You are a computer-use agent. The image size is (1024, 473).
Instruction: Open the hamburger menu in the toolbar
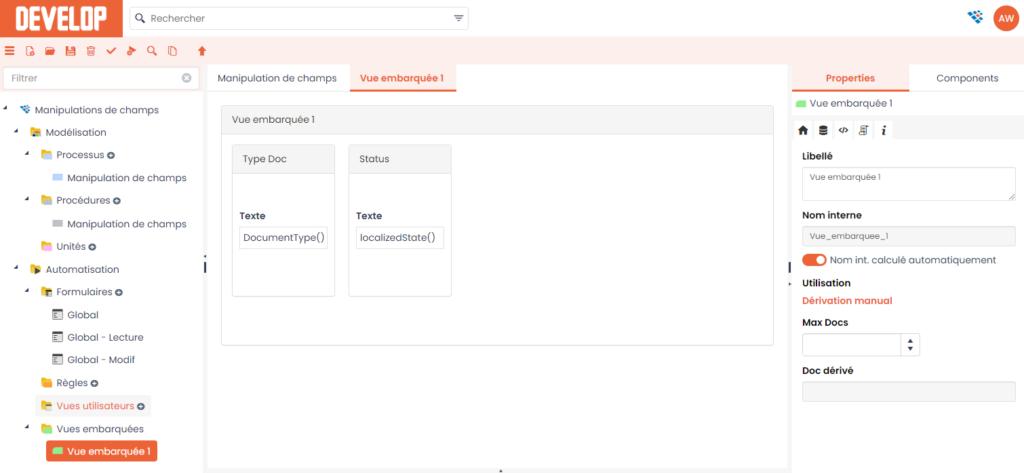(10, 50)
